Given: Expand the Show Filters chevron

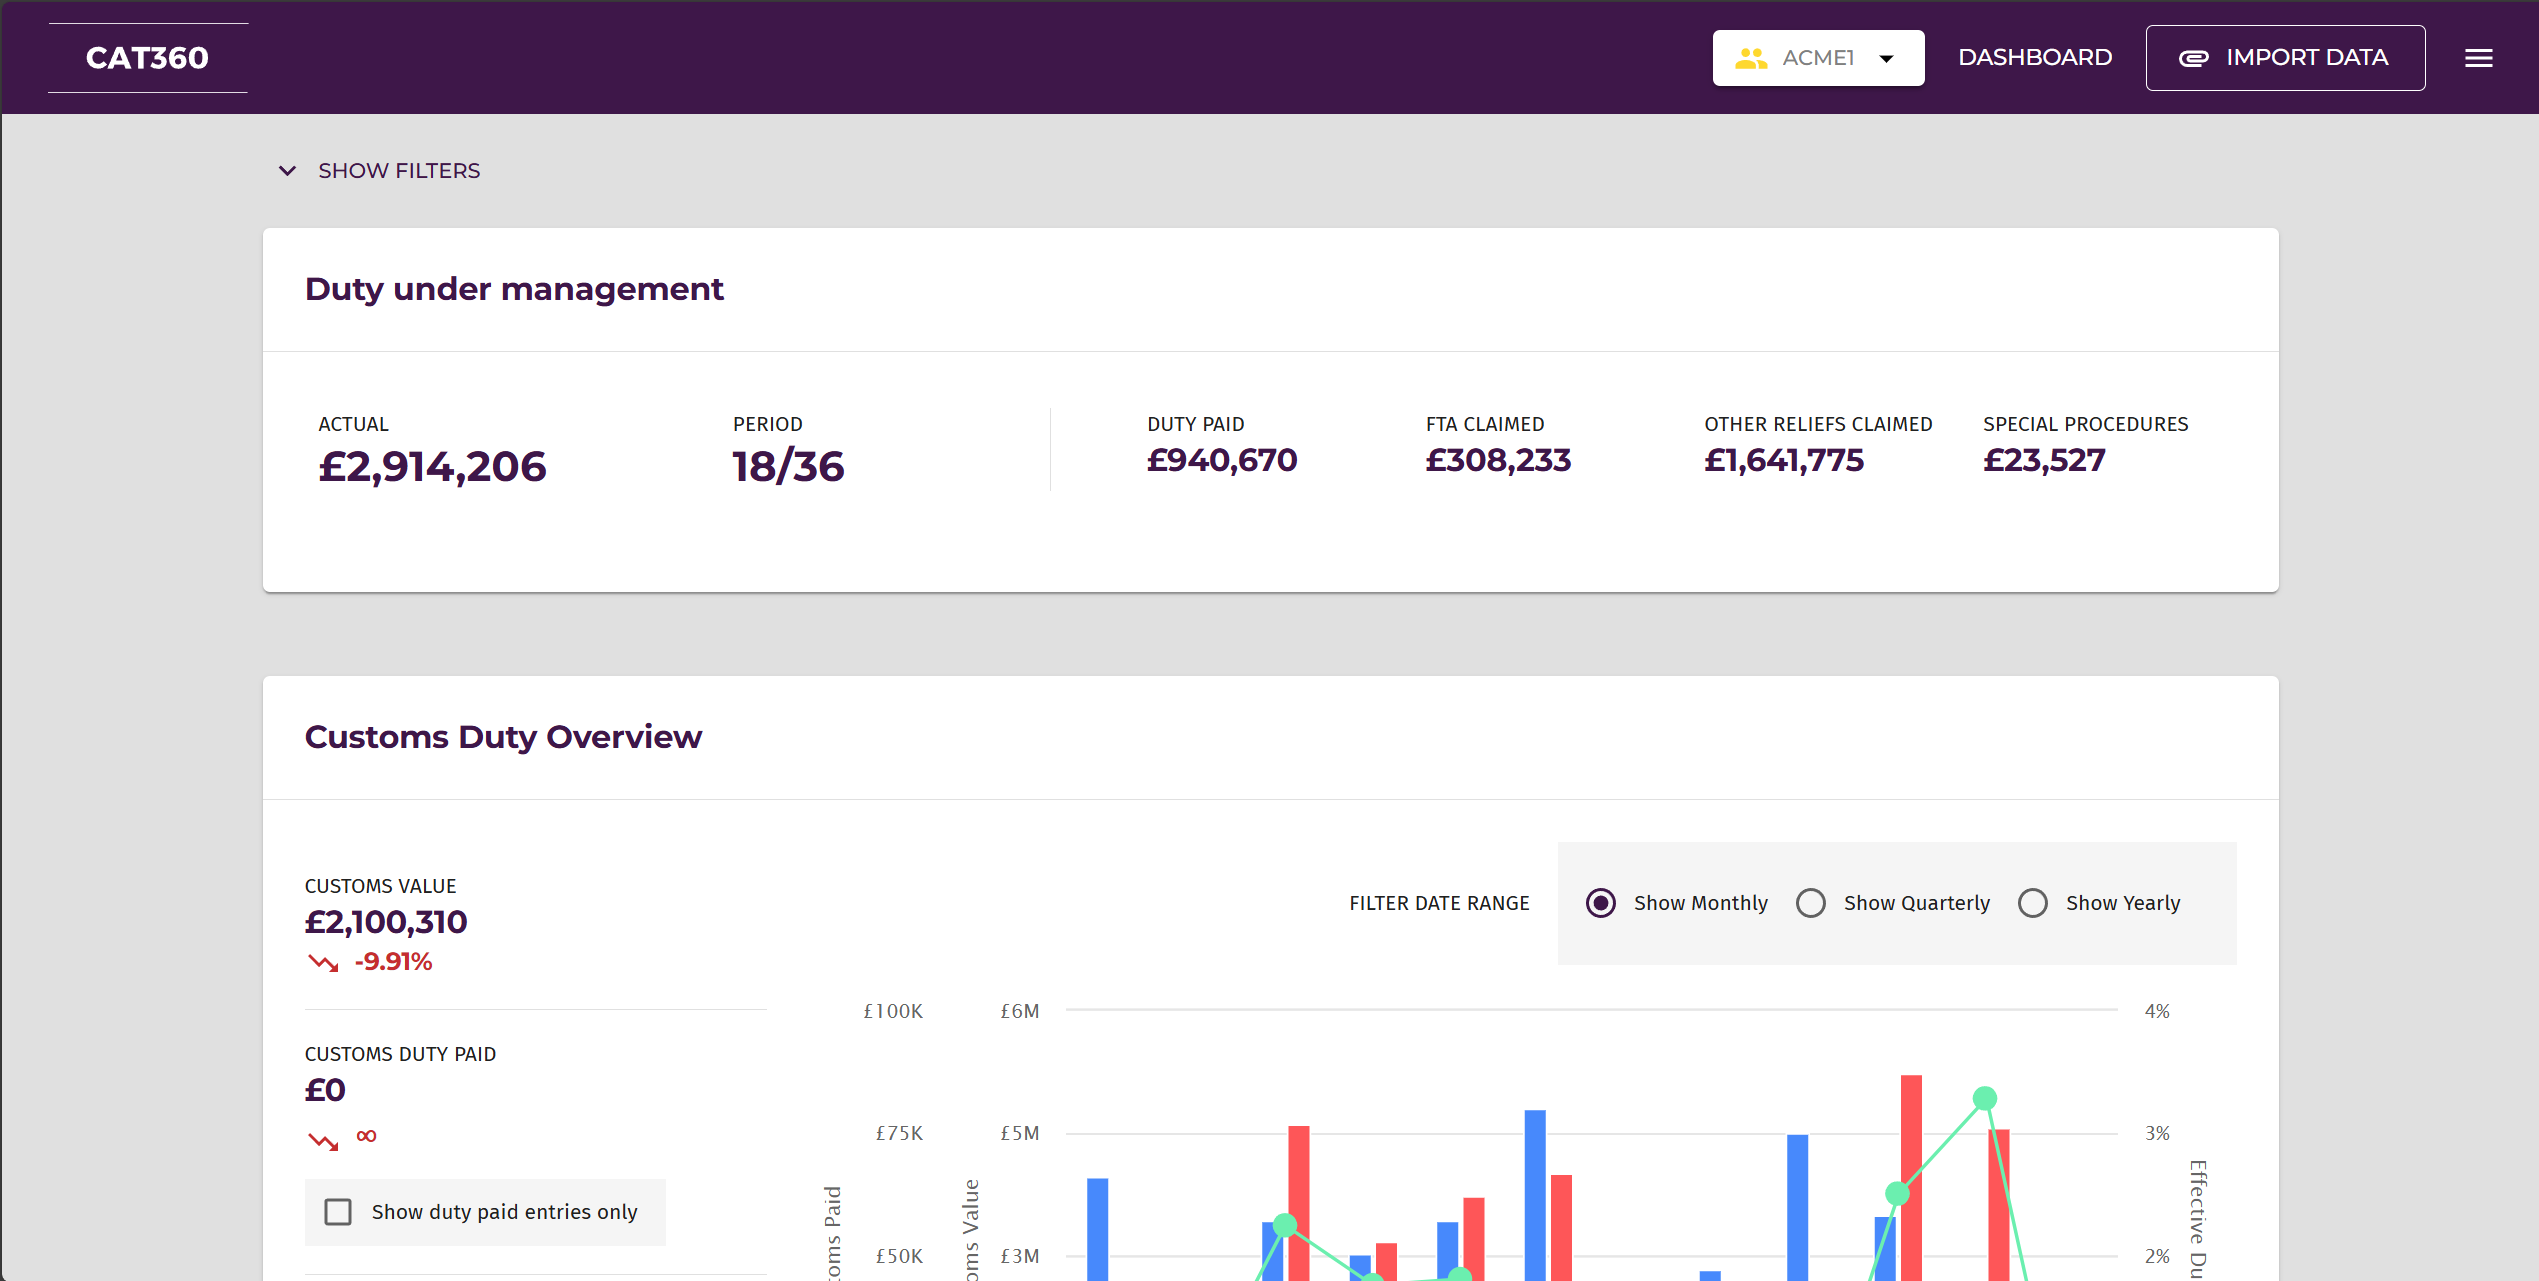Looking at the screenshot, I should tap(287, 171).
